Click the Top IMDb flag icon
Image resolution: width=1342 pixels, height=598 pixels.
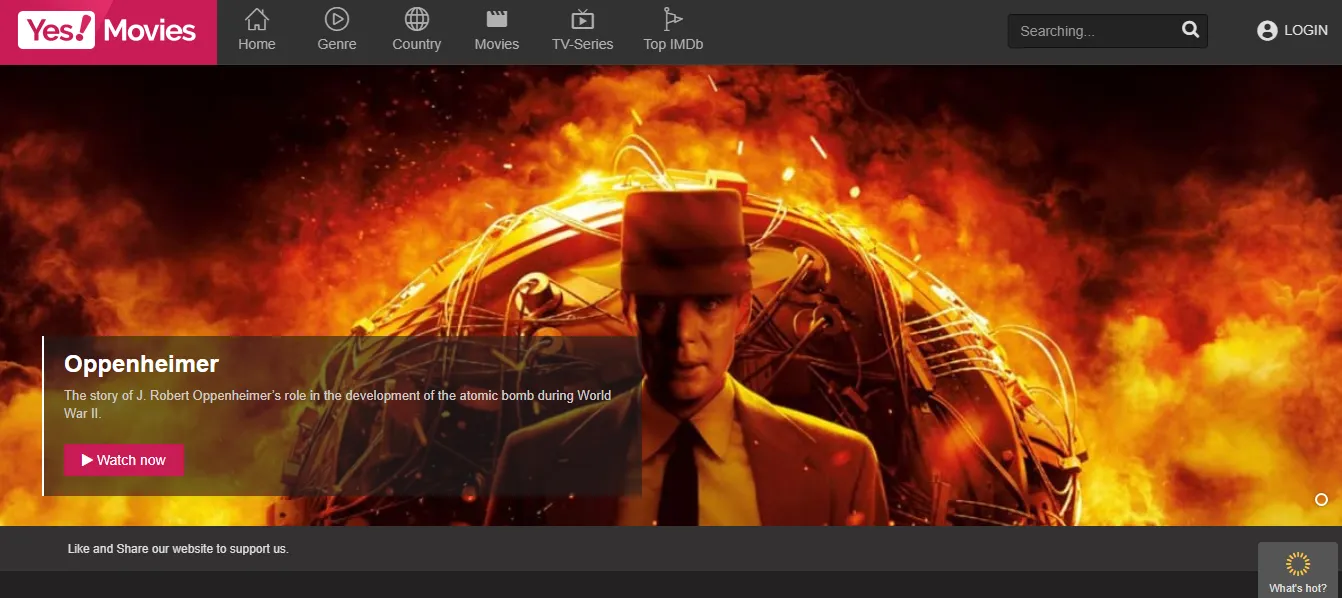click(672, 19)
